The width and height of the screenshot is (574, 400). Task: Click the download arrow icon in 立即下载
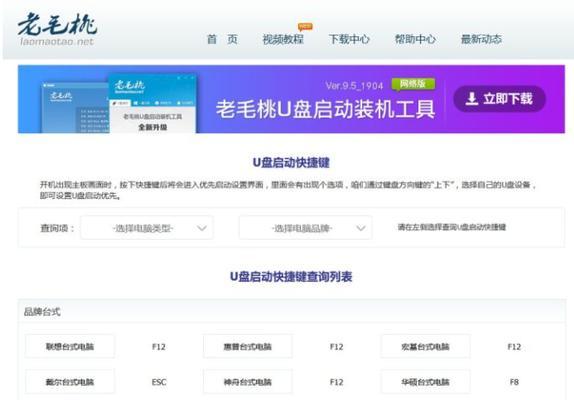[x=472, y=98]
